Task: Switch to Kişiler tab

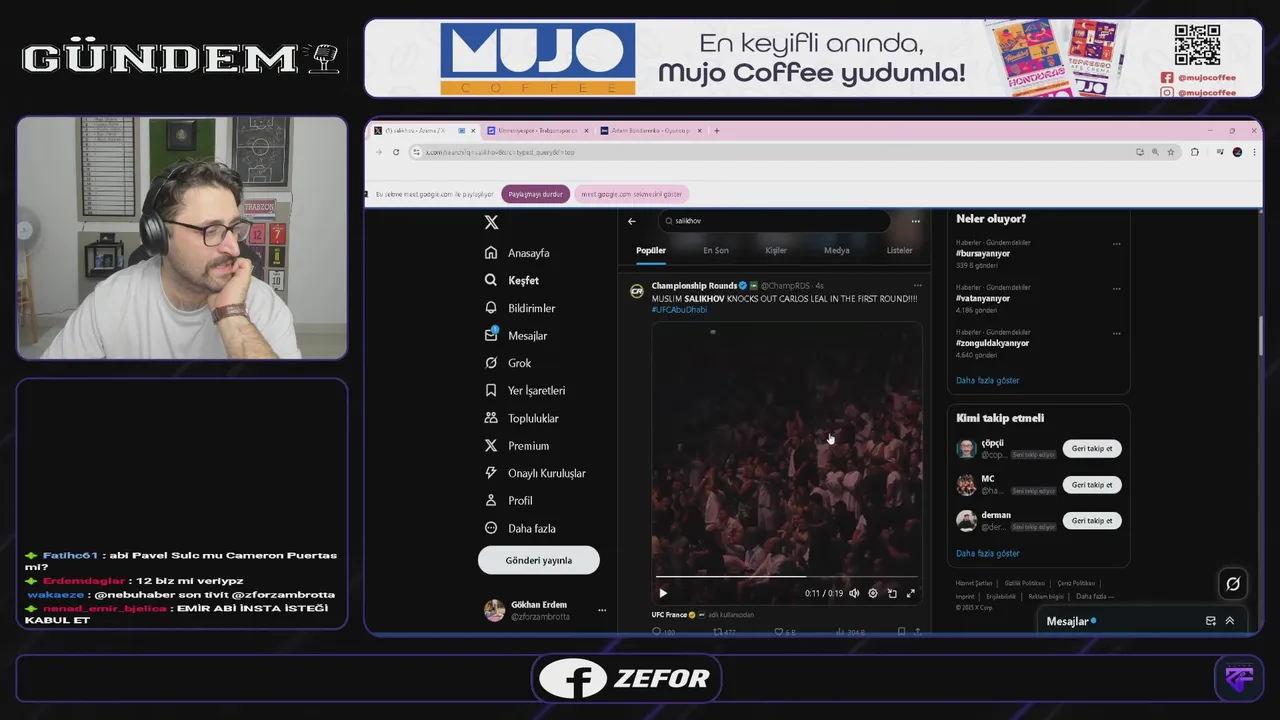Action: point(776,251)
